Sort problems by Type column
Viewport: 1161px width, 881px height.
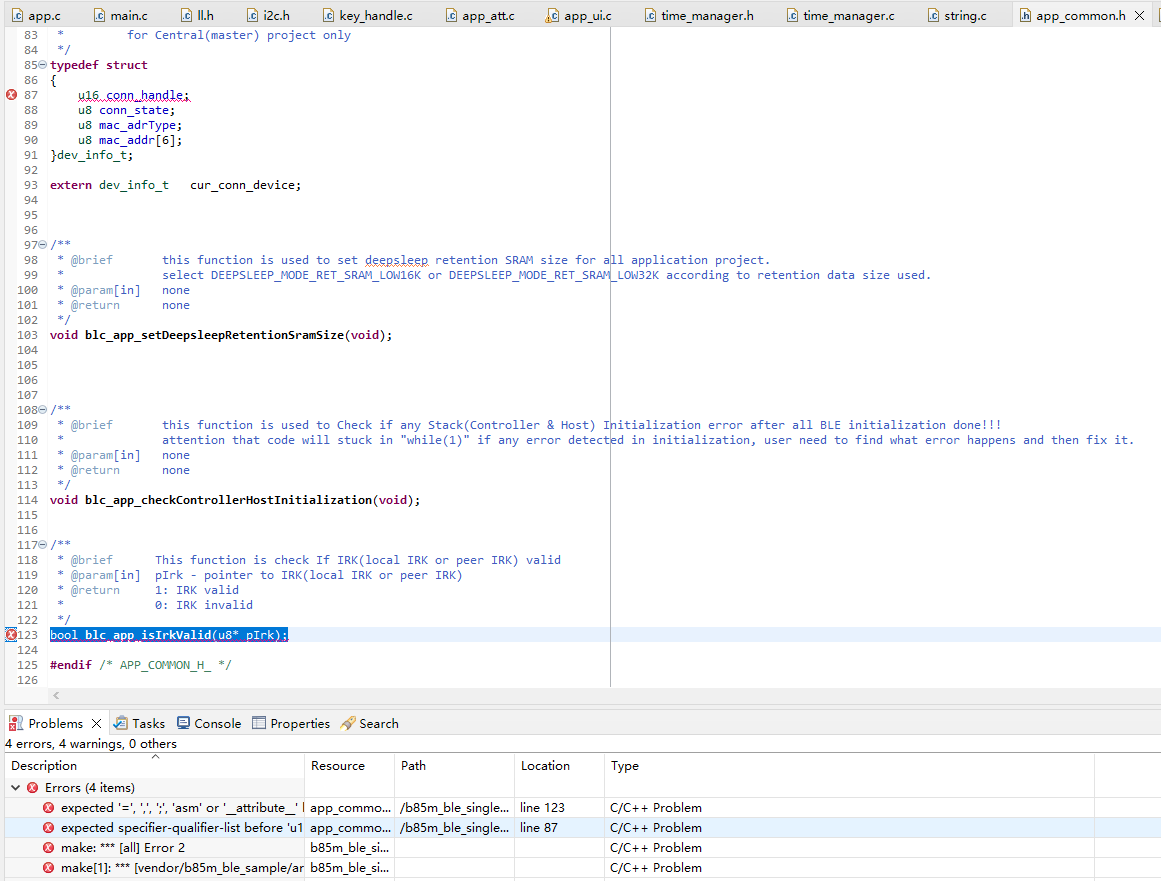pos(849,766)
